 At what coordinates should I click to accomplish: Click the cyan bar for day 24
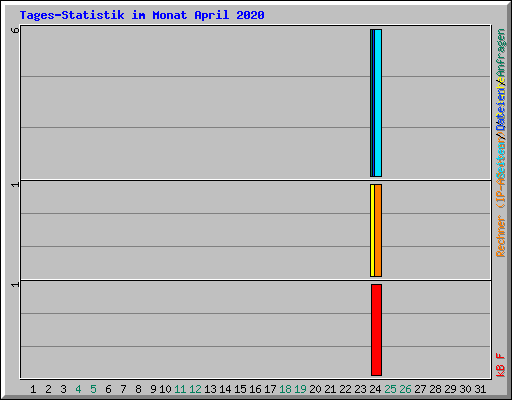[378, 103]
